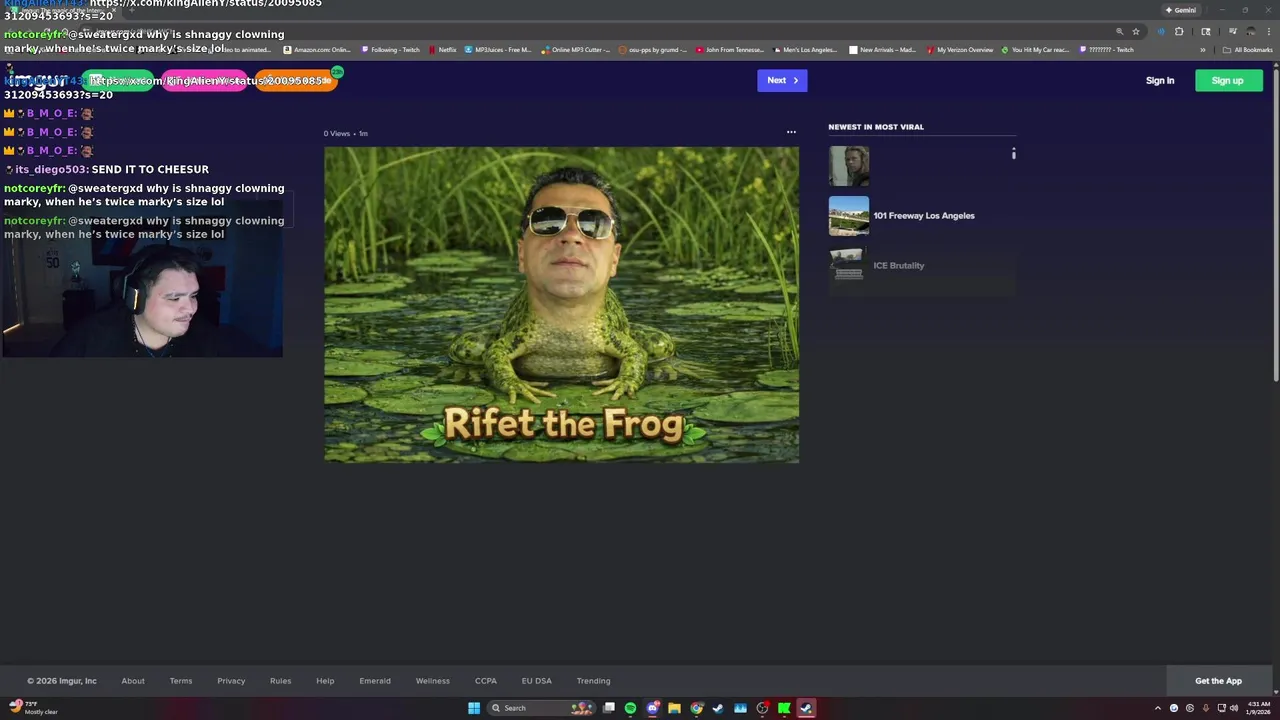Open the Amazon.com bookmark

click(317, 49)
